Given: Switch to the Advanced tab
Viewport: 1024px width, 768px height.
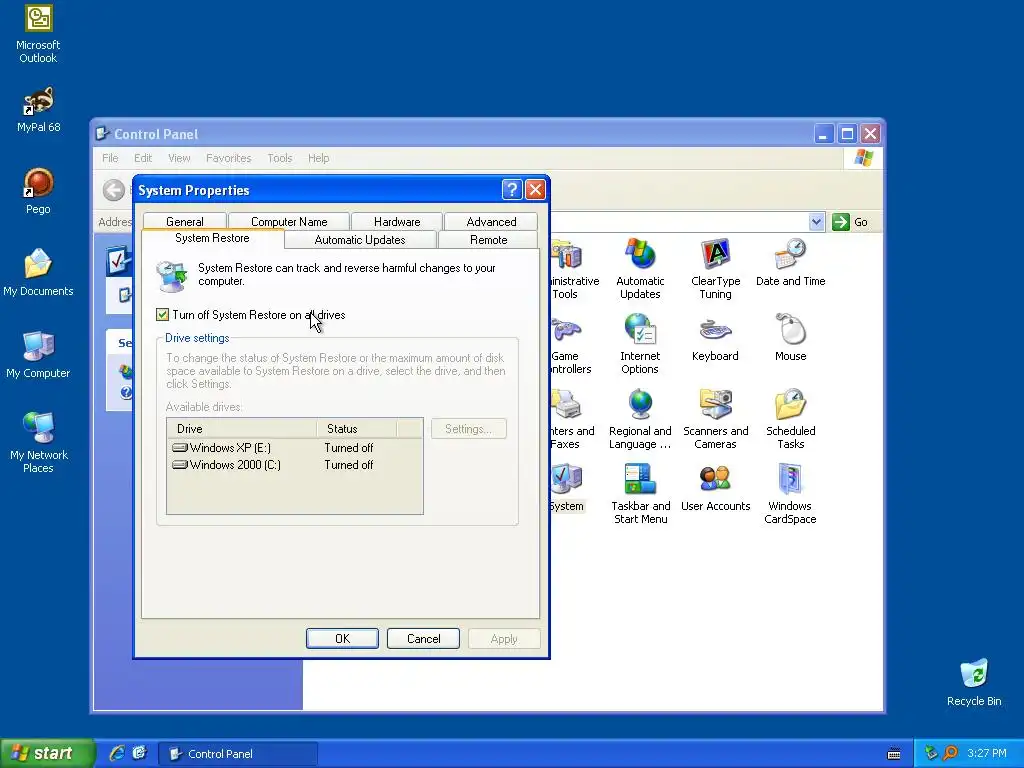Looking at the screenshot, I should (491, 221).
